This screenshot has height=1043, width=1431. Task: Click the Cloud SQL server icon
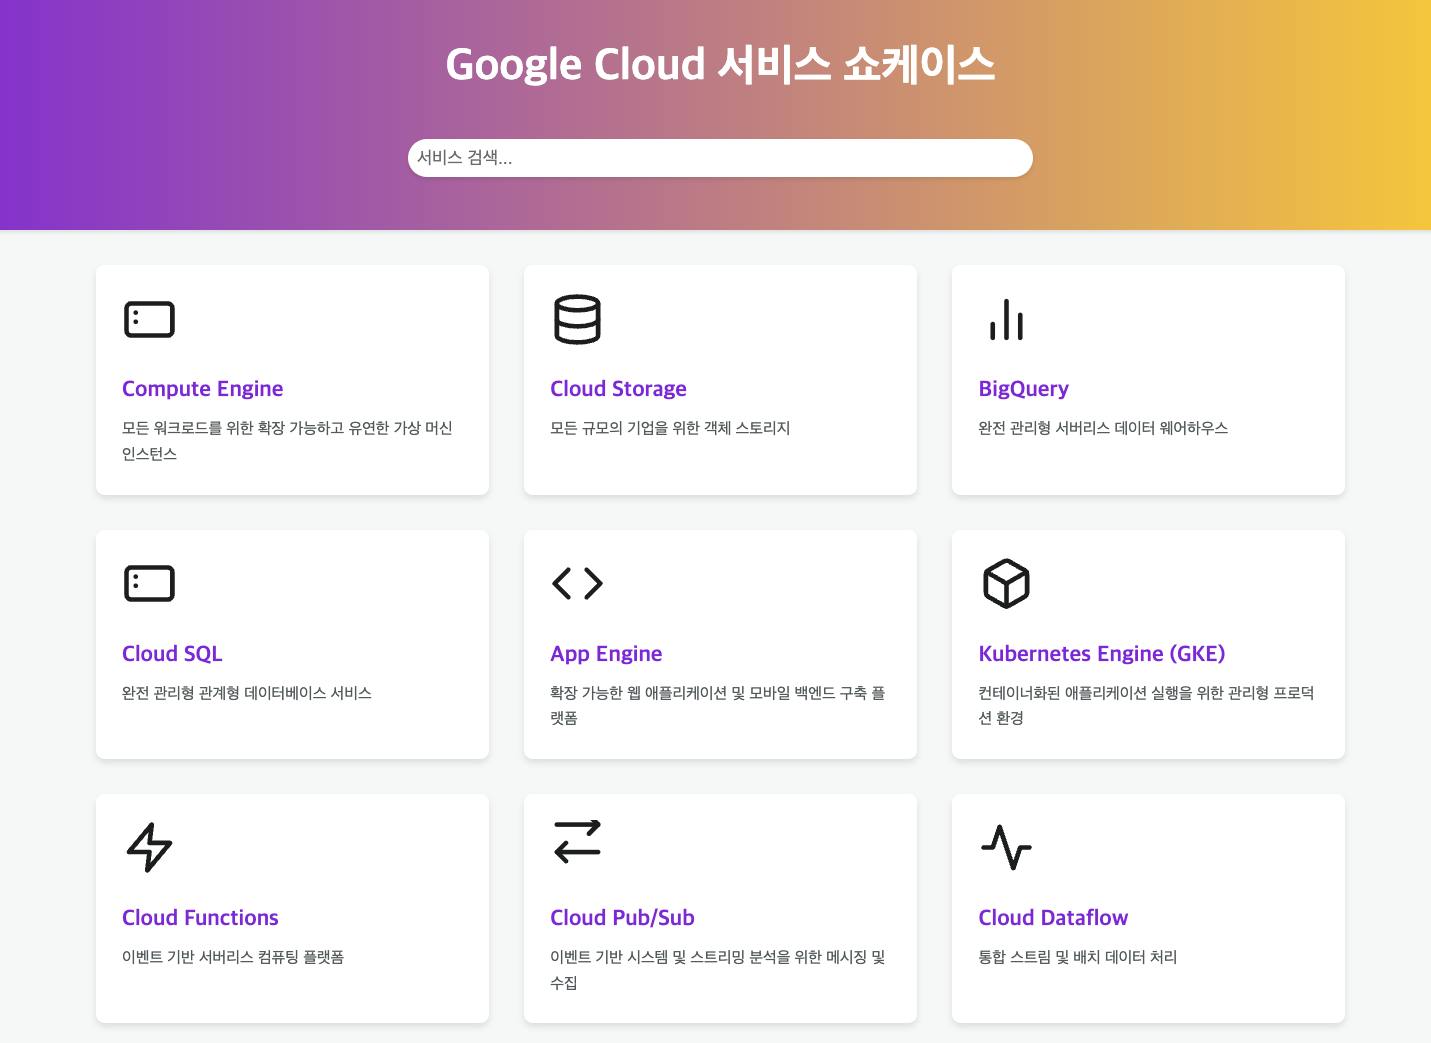(149, 584)
